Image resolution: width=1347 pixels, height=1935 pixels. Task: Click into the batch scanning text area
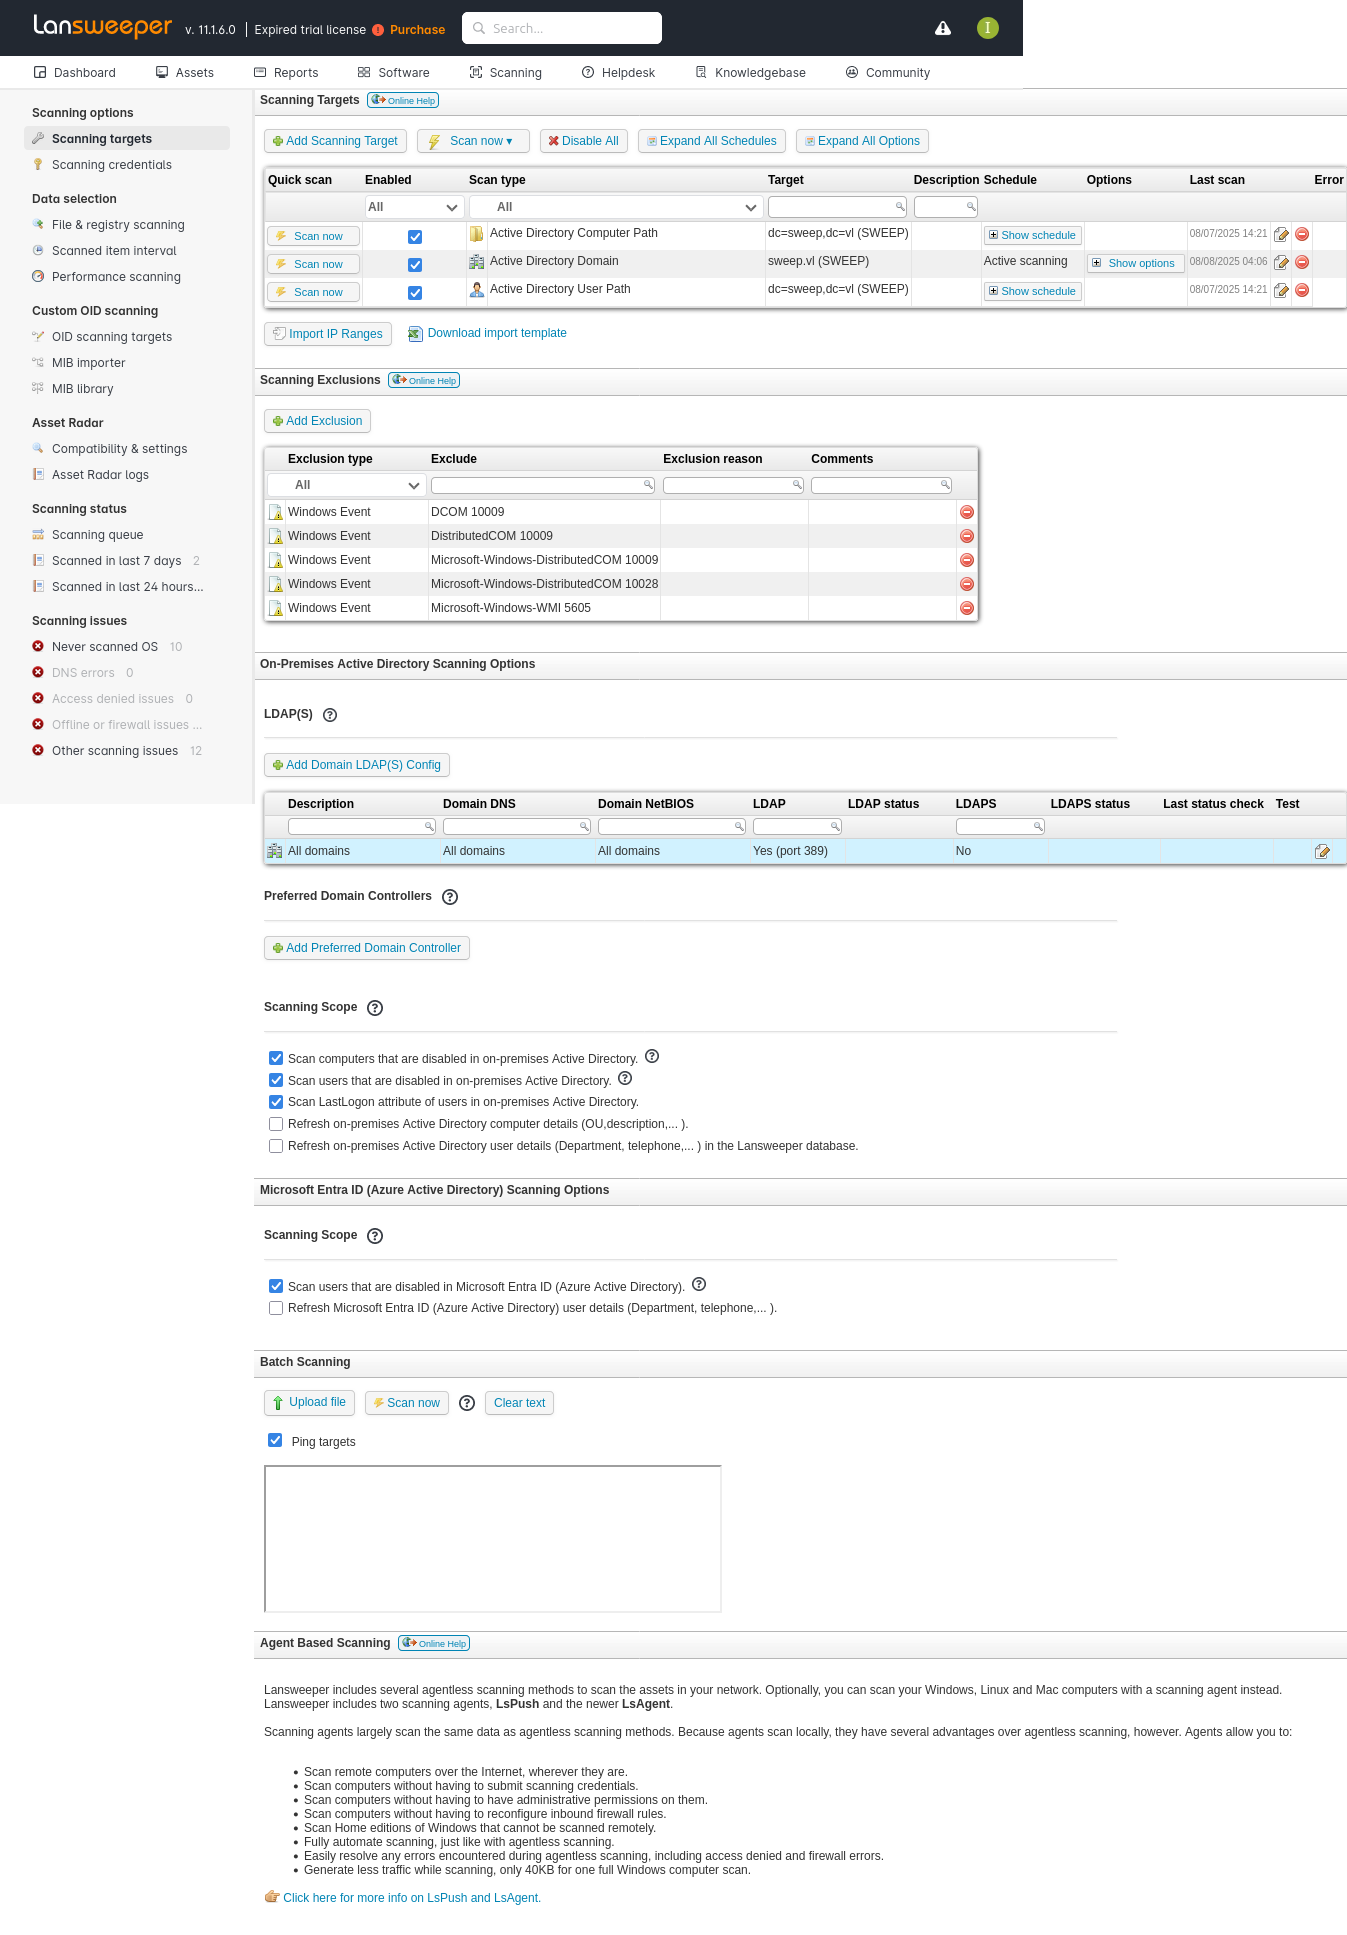coord(492,1538)
